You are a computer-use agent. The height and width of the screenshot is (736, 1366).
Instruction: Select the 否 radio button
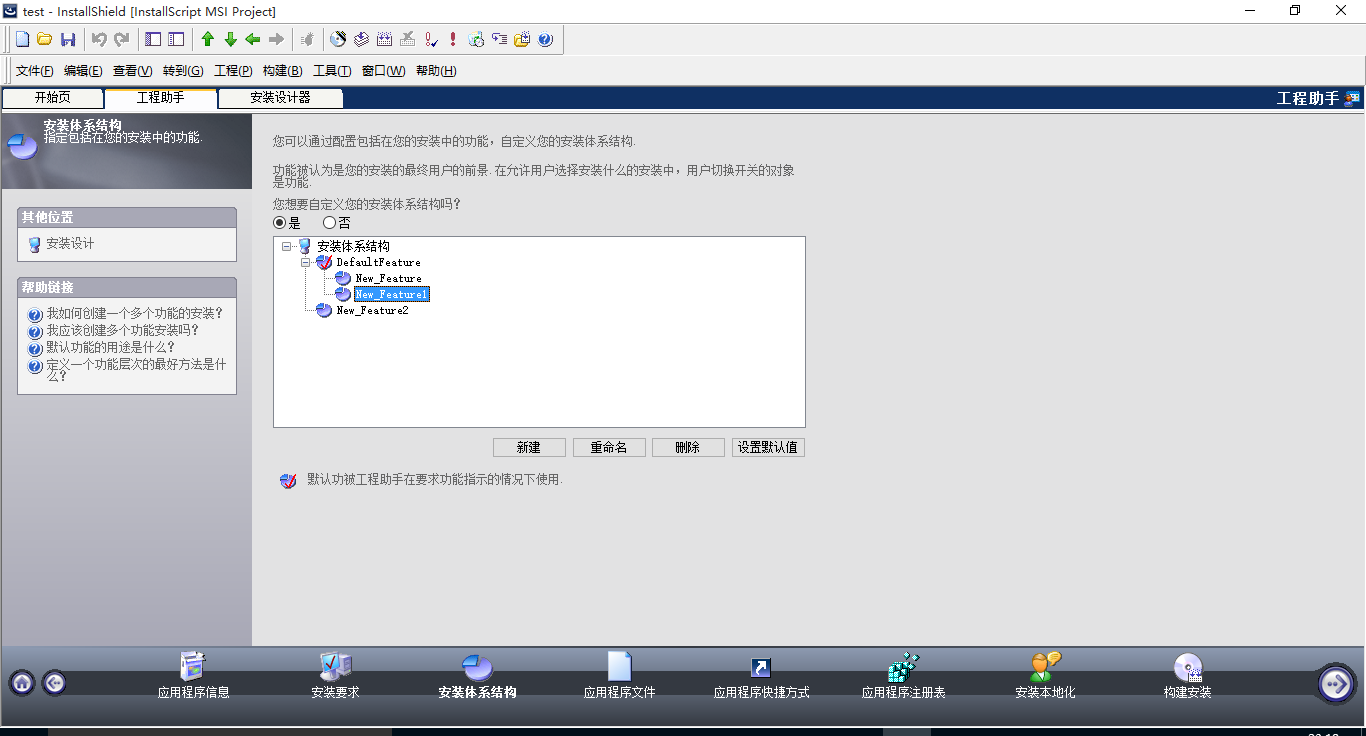(x=329, y=223)
